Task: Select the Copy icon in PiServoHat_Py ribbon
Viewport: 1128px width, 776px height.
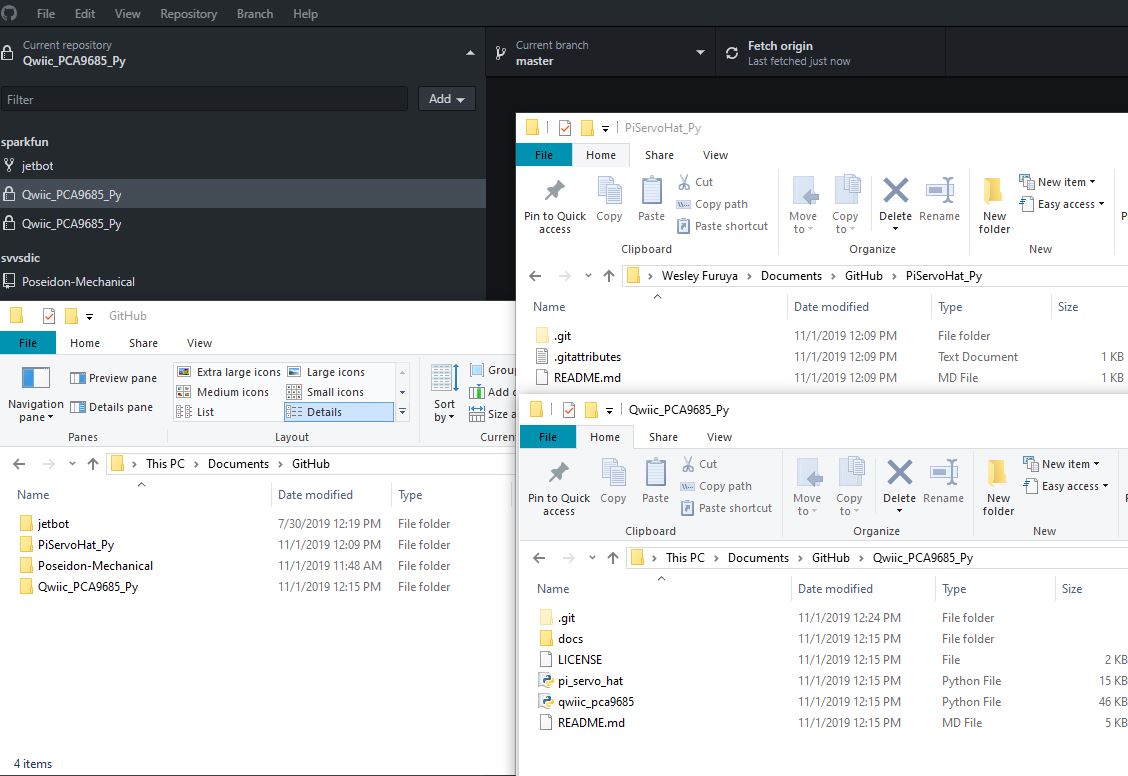Action: click(609, 198)
